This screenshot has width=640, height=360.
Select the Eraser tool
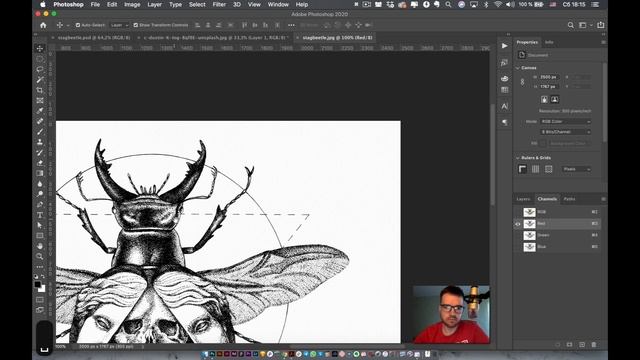40,163
